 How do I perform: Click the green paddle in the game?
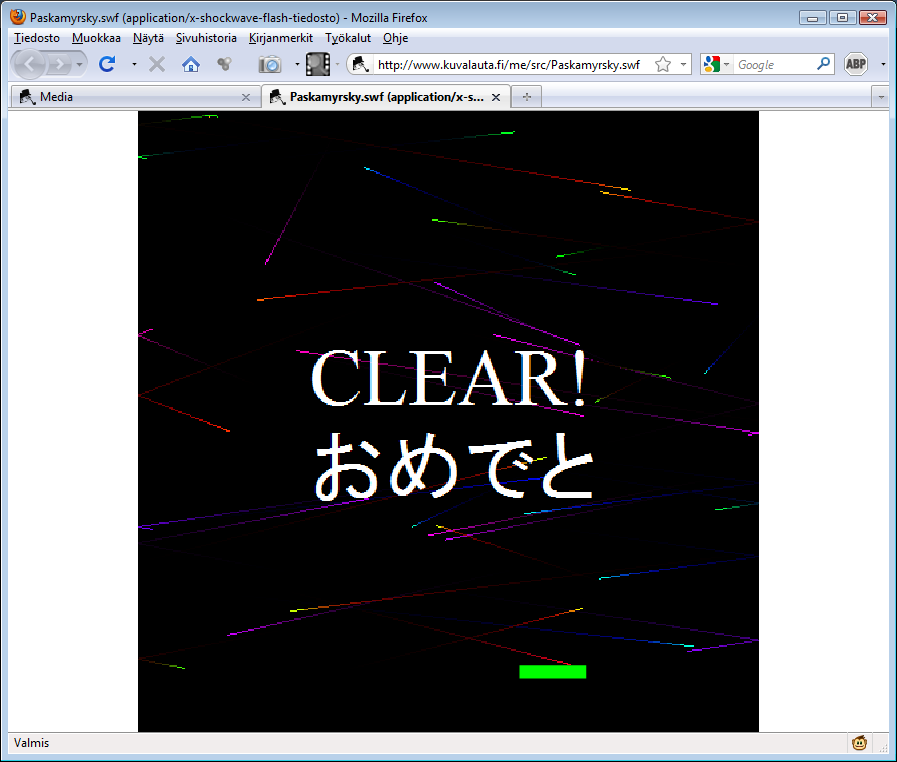coord(552,672)
